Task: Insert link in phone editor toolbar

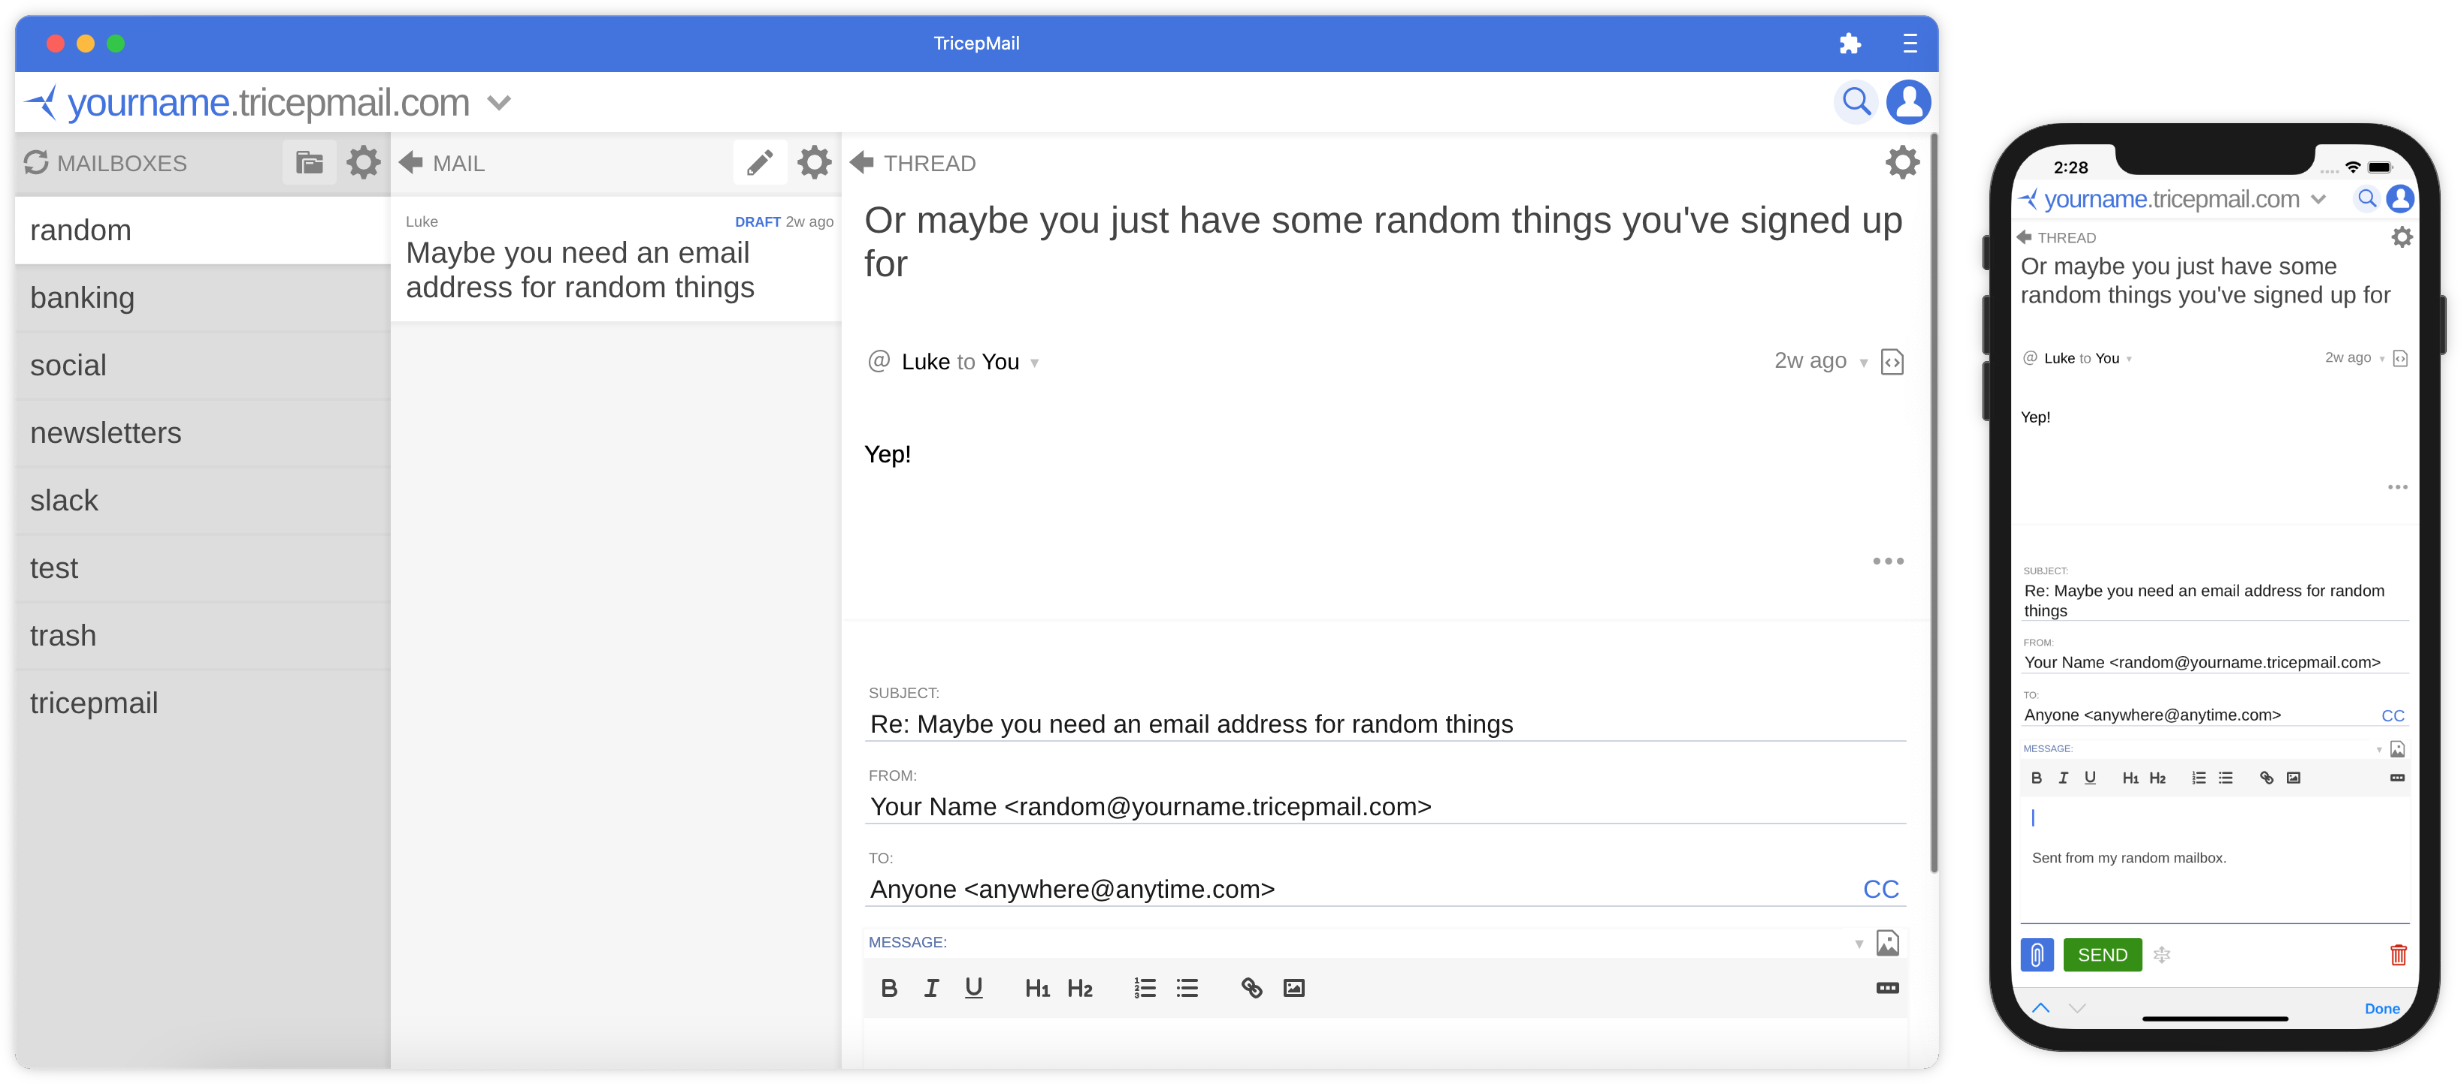Action: coord(2266,778)
